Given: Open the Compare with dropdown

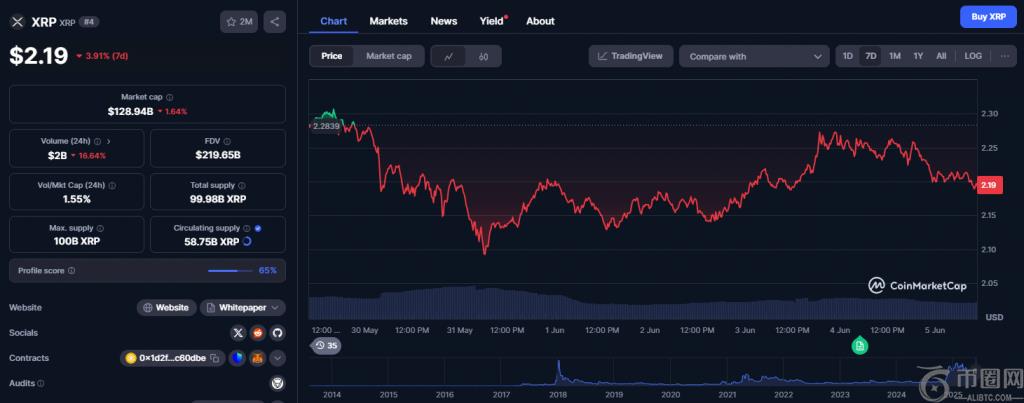Looking at the screenshot, I should [x=754, y=57].
